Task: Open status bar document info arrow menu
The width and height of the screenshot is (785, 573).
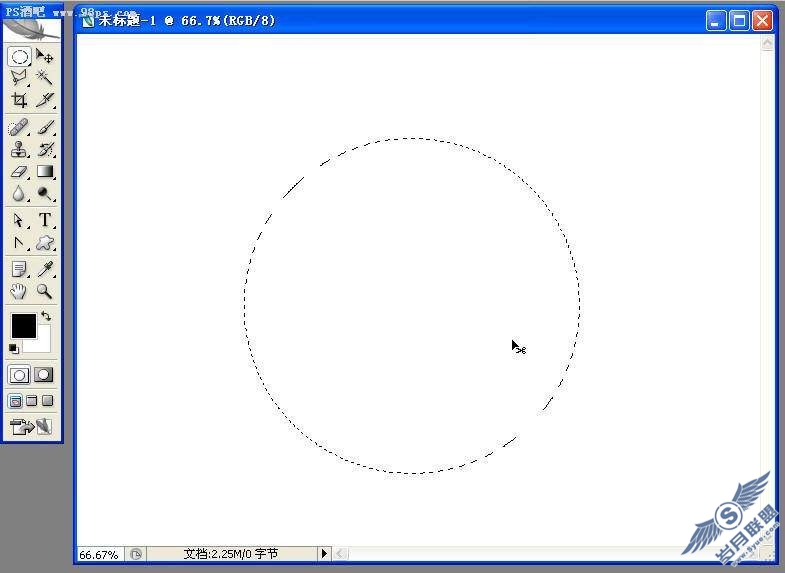Action: point(324,553)
